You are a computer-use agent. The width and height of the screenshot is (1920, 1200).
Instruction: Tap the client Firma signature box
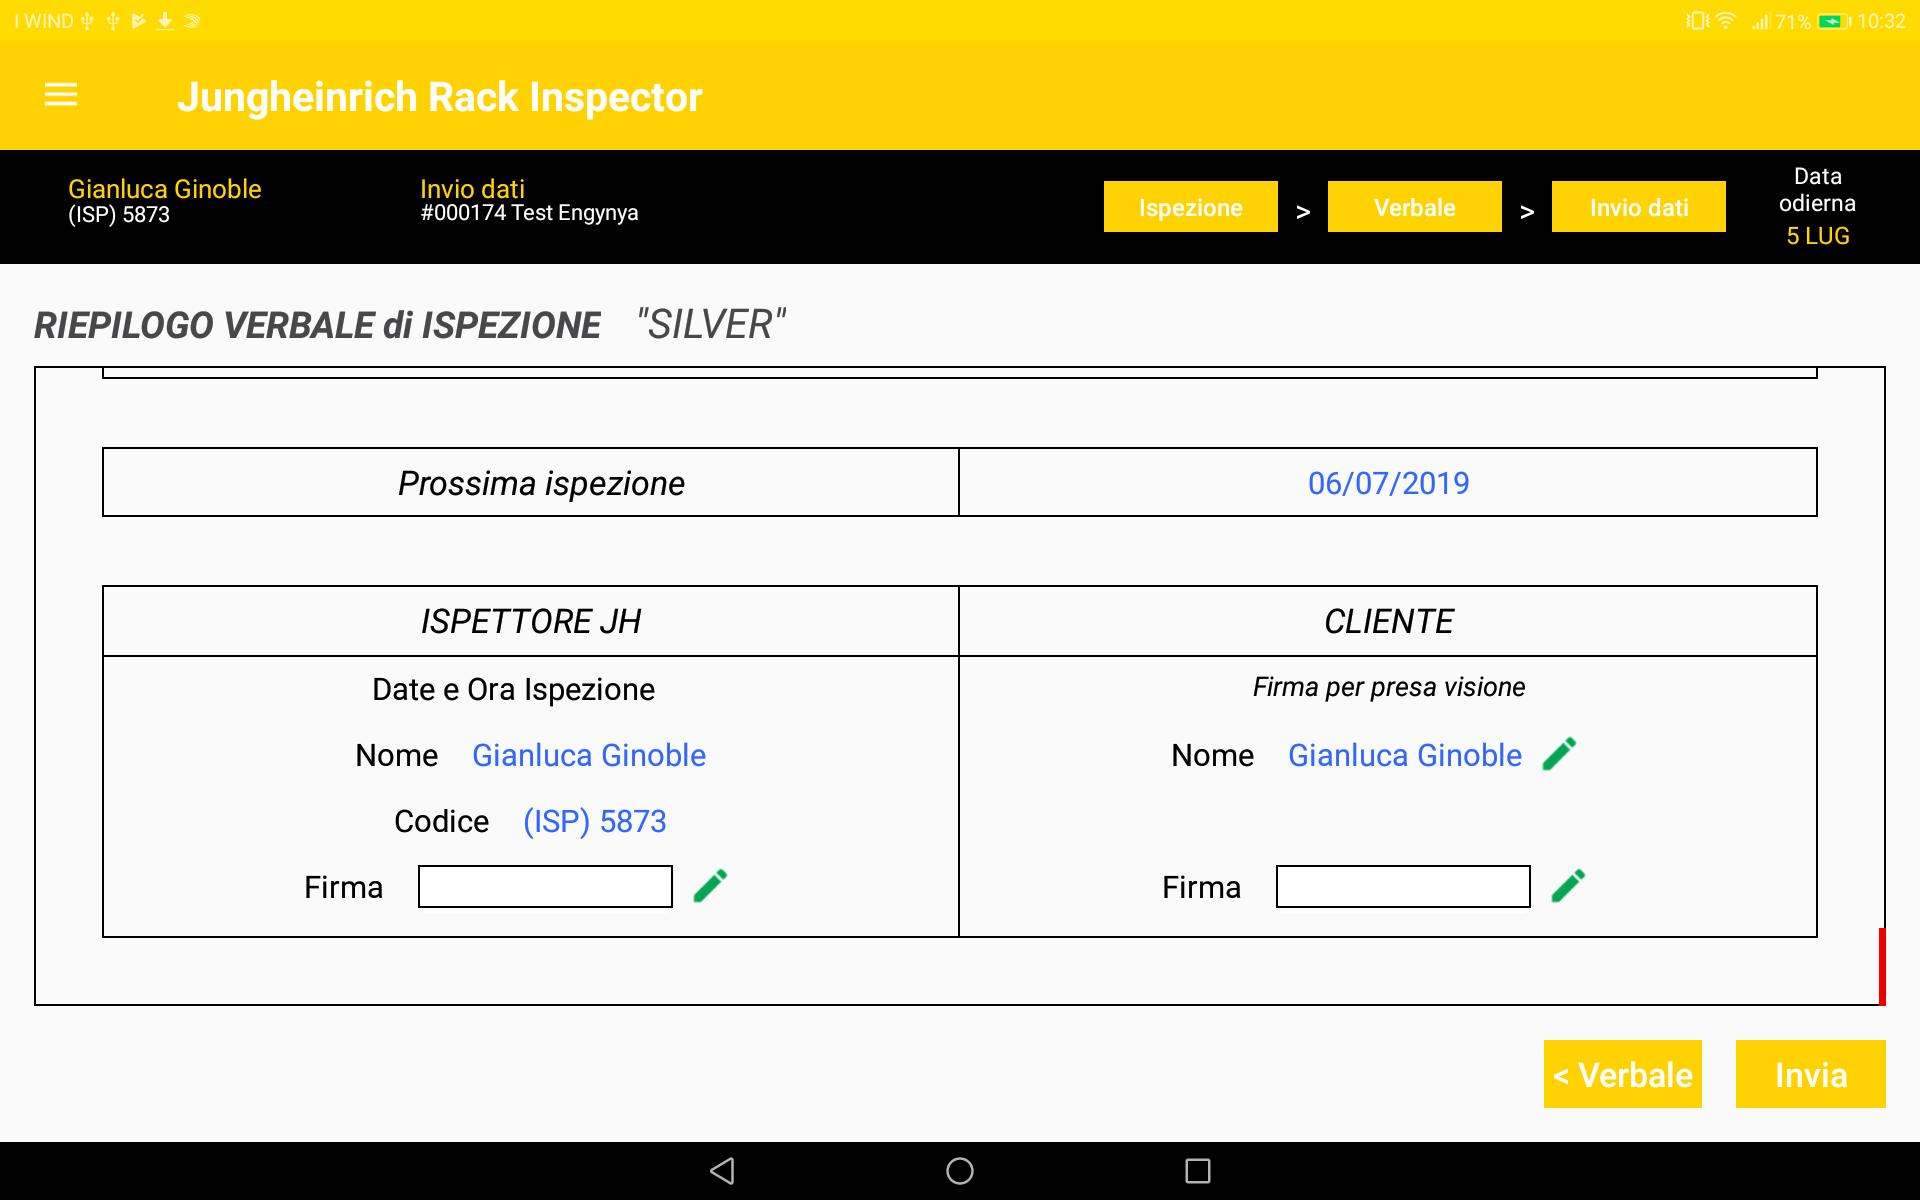[x=1403, y=887]
